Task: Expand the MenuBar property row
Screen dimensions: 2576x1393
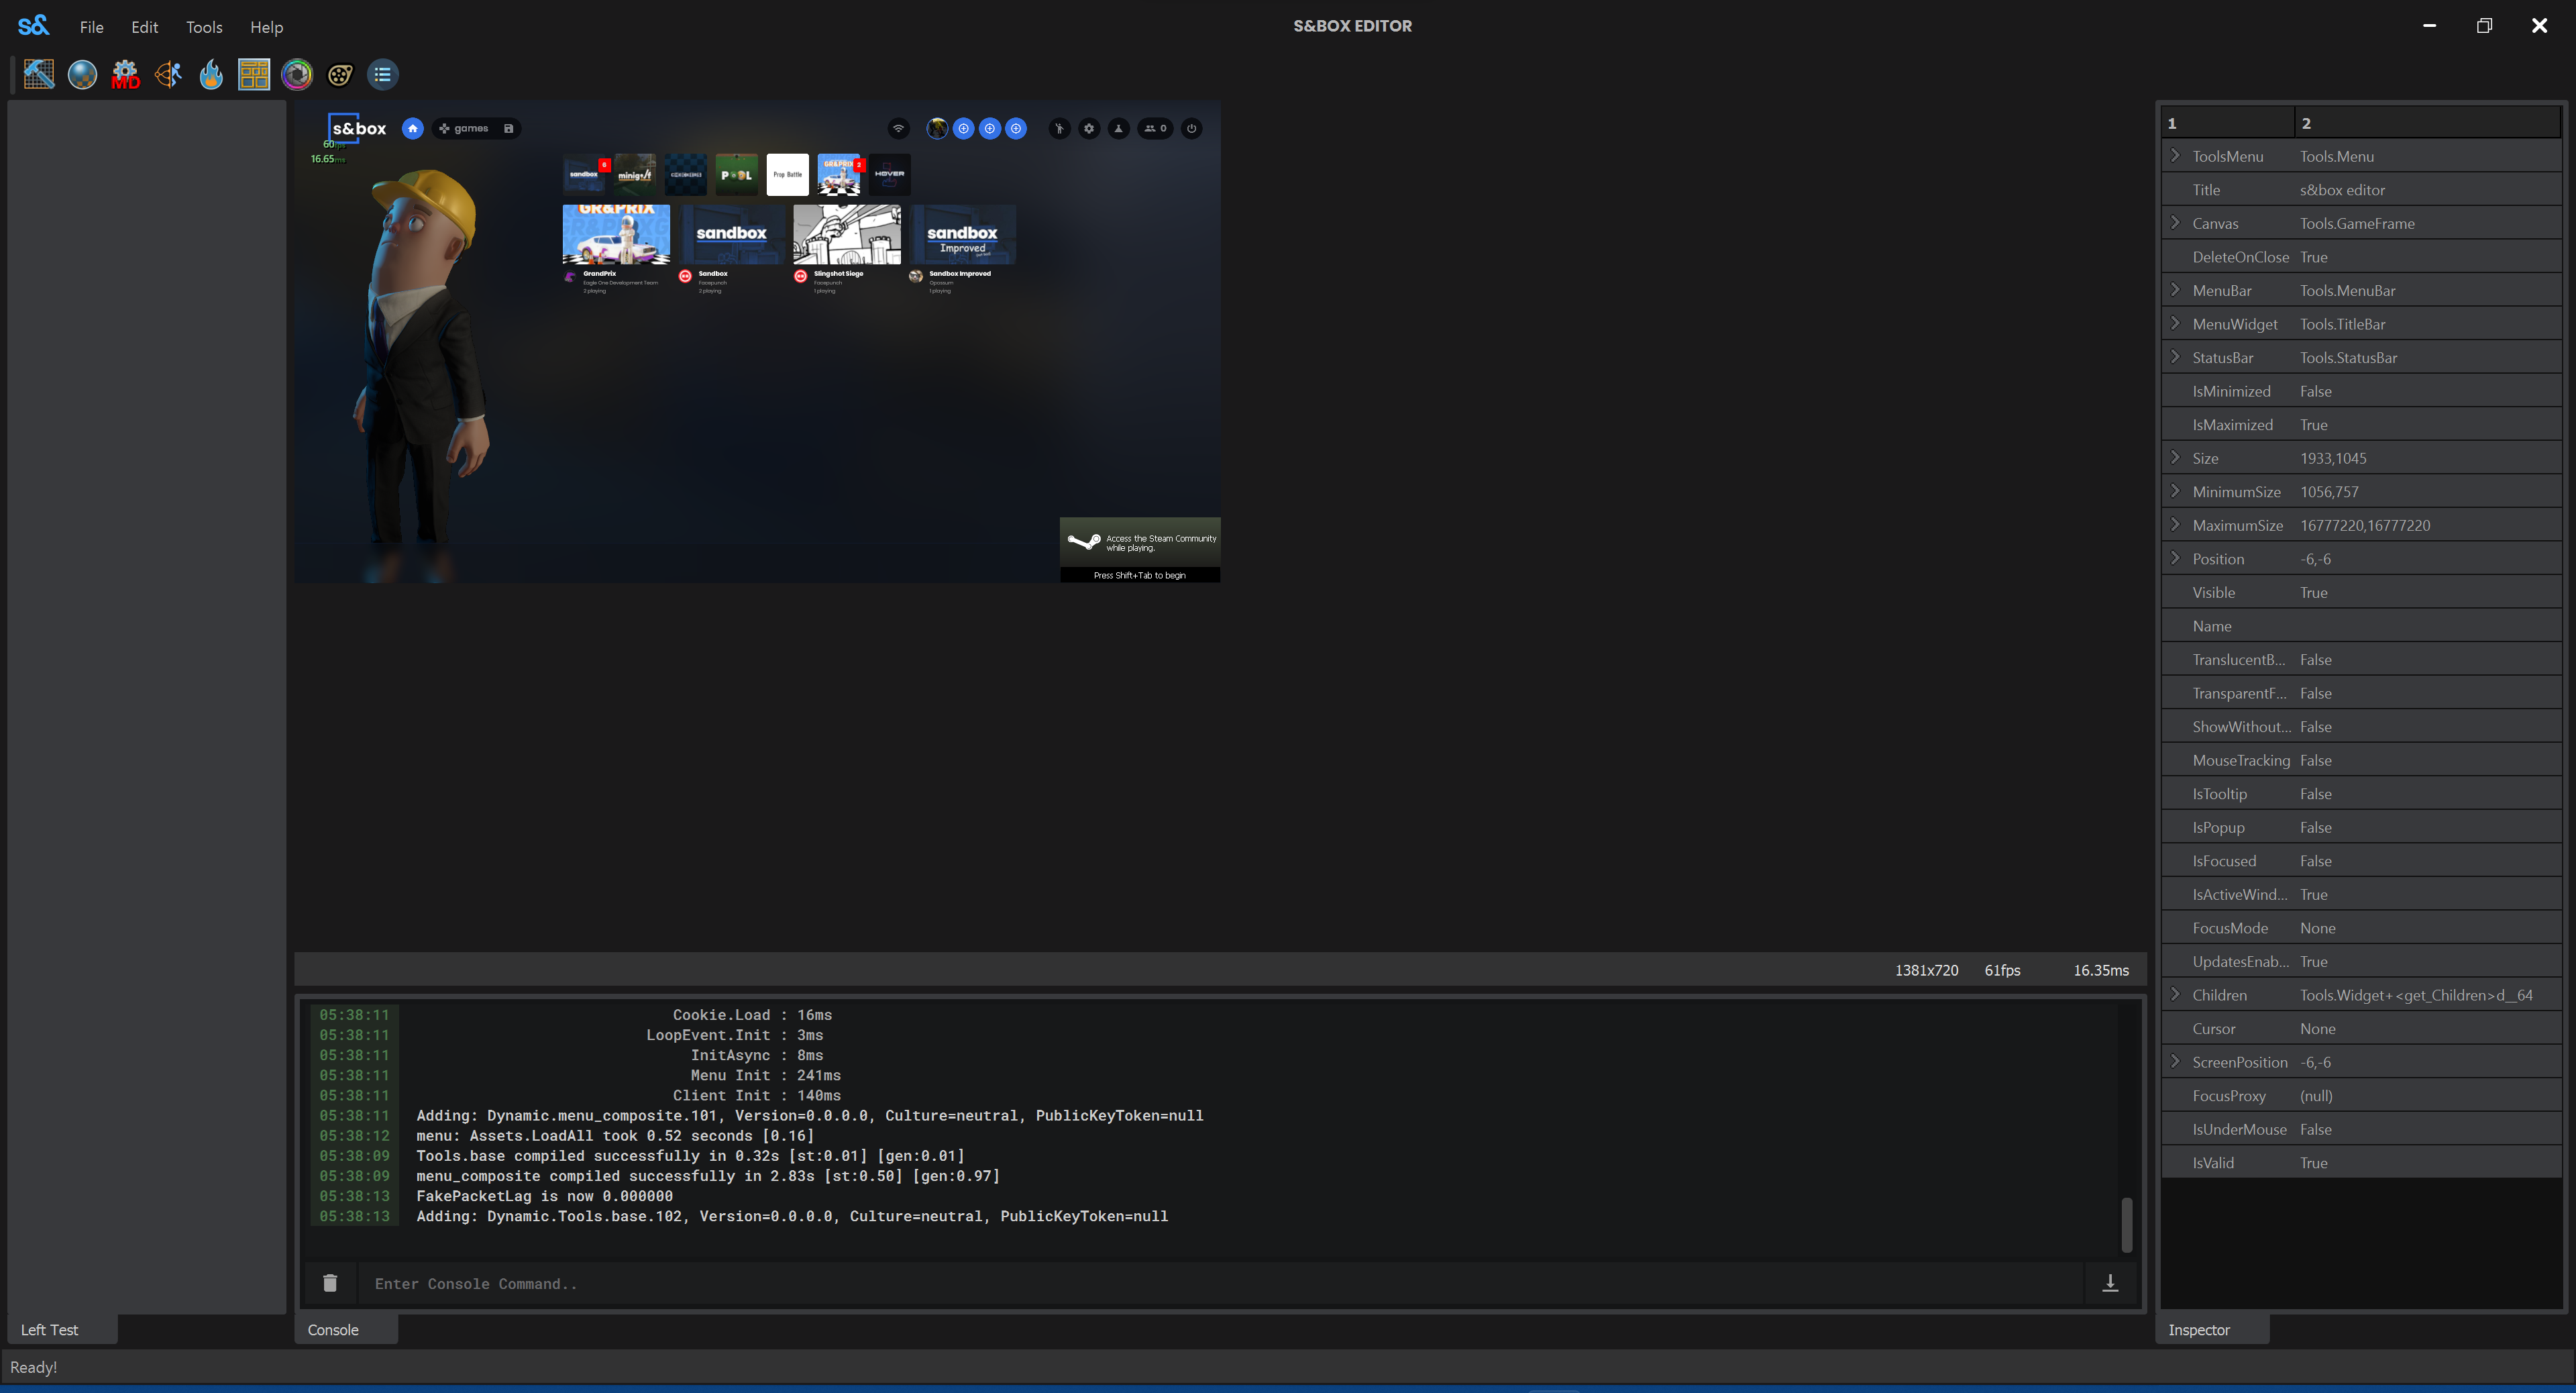Action: pos(2176,290)
